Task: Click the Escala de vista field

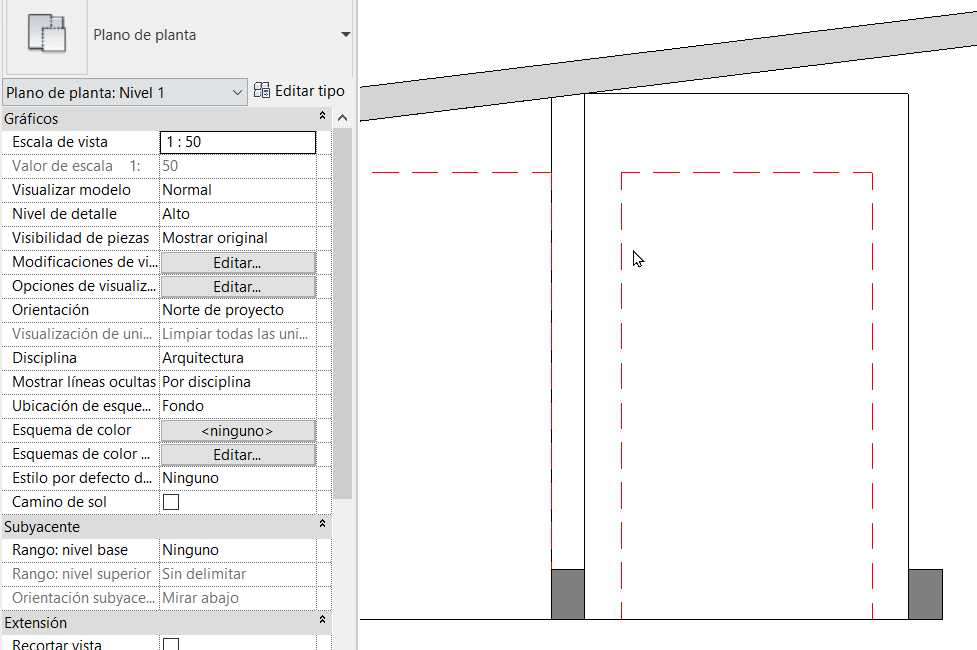Action: 238,142
